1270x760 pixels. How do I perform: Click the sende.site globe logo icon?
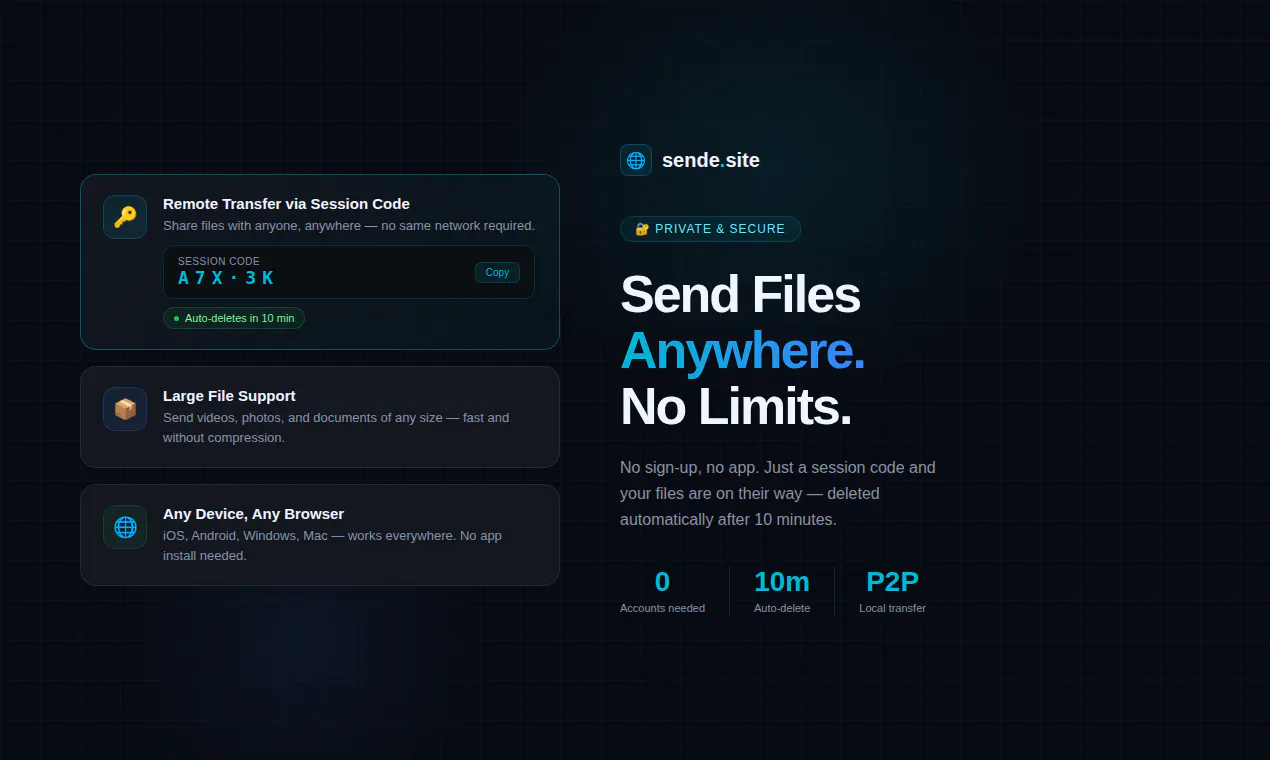(x=636, y=160)
